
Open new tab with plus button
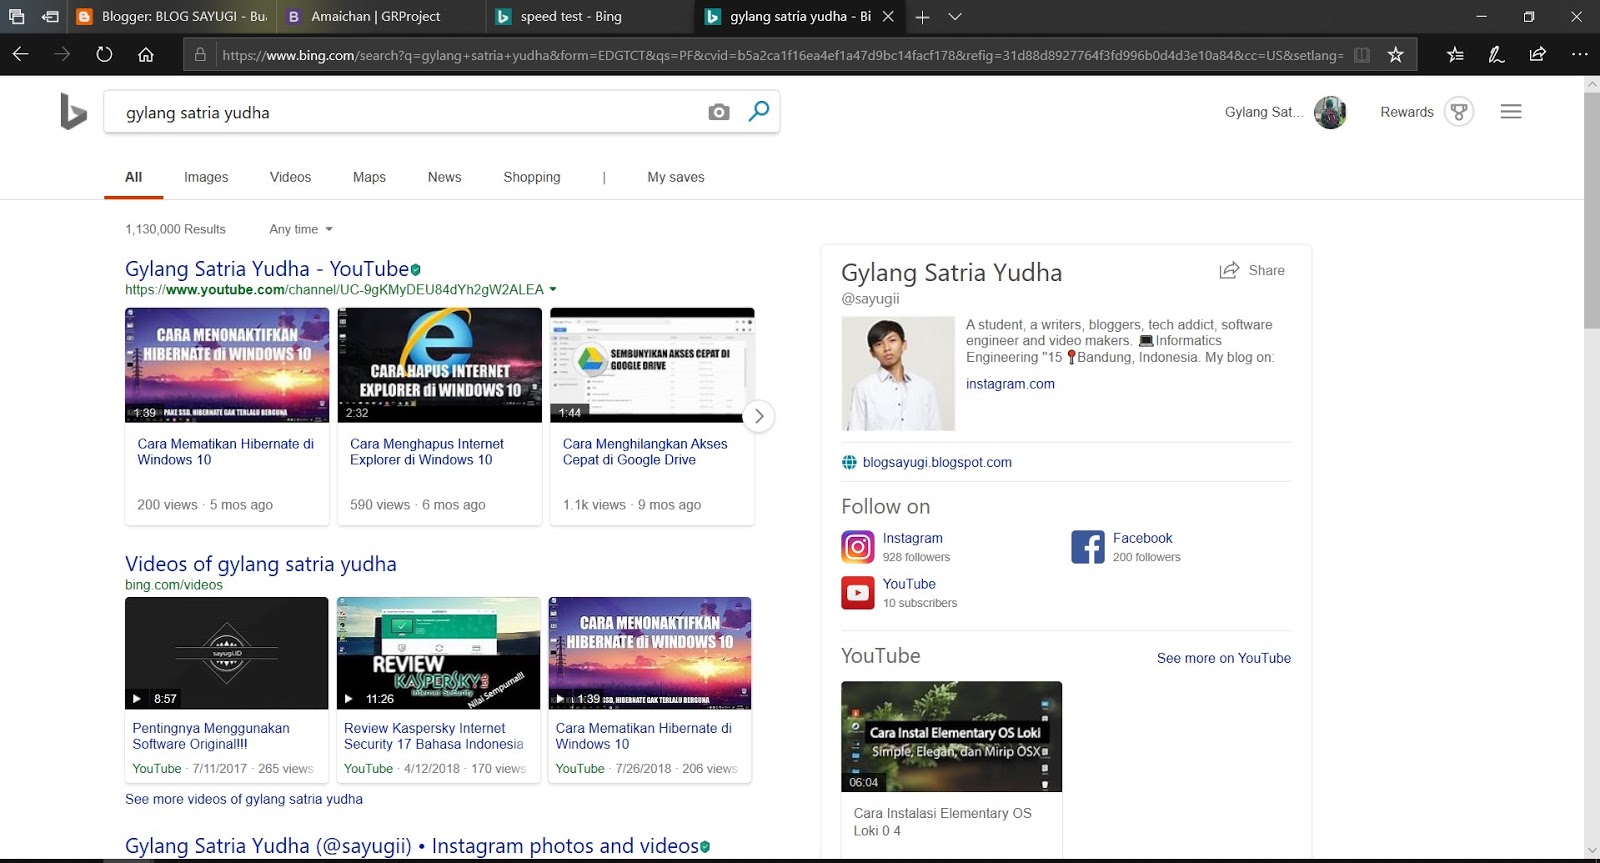(x=922, y=16)
